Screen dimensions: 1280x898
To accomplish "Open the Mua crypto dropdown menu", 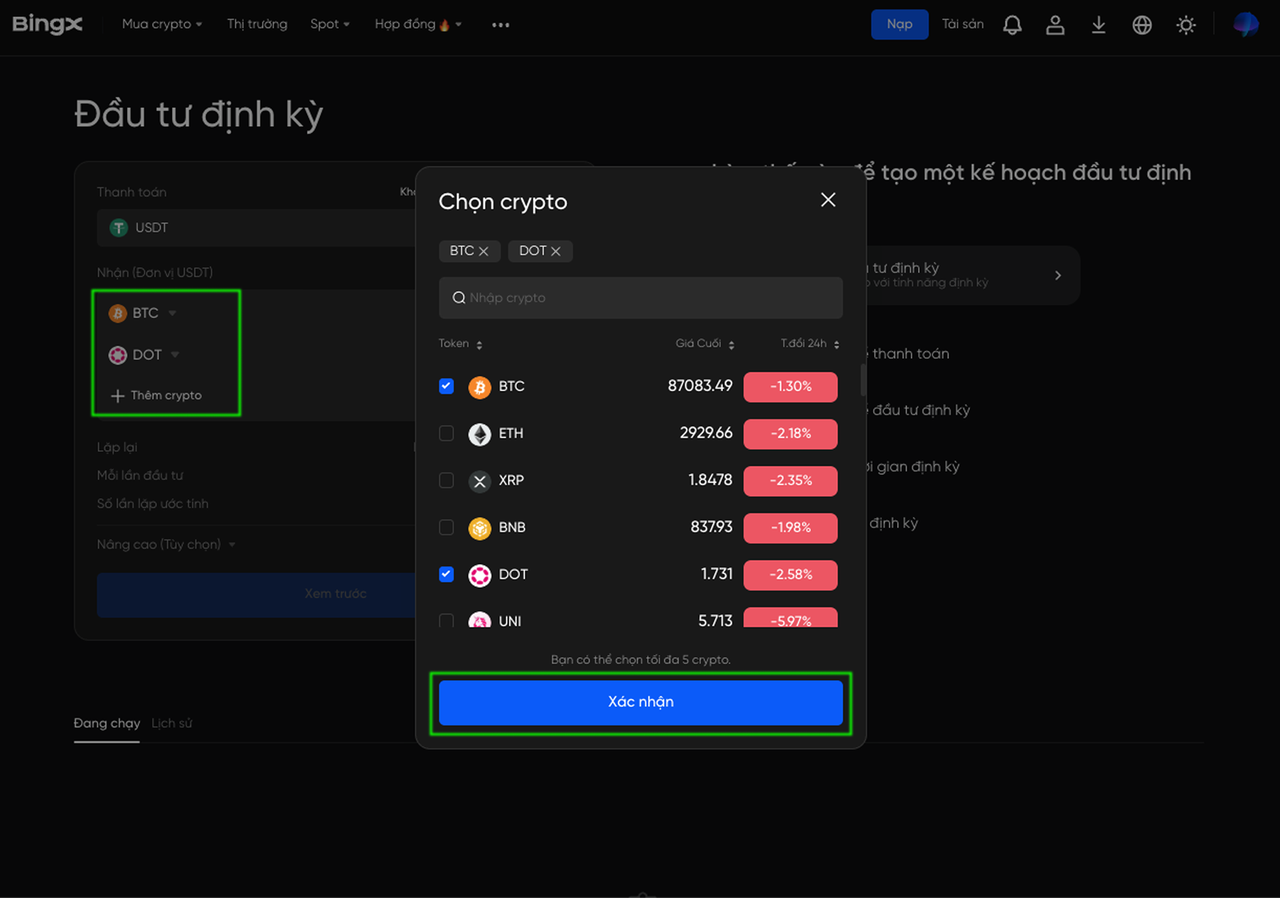I will coord(161,24).
